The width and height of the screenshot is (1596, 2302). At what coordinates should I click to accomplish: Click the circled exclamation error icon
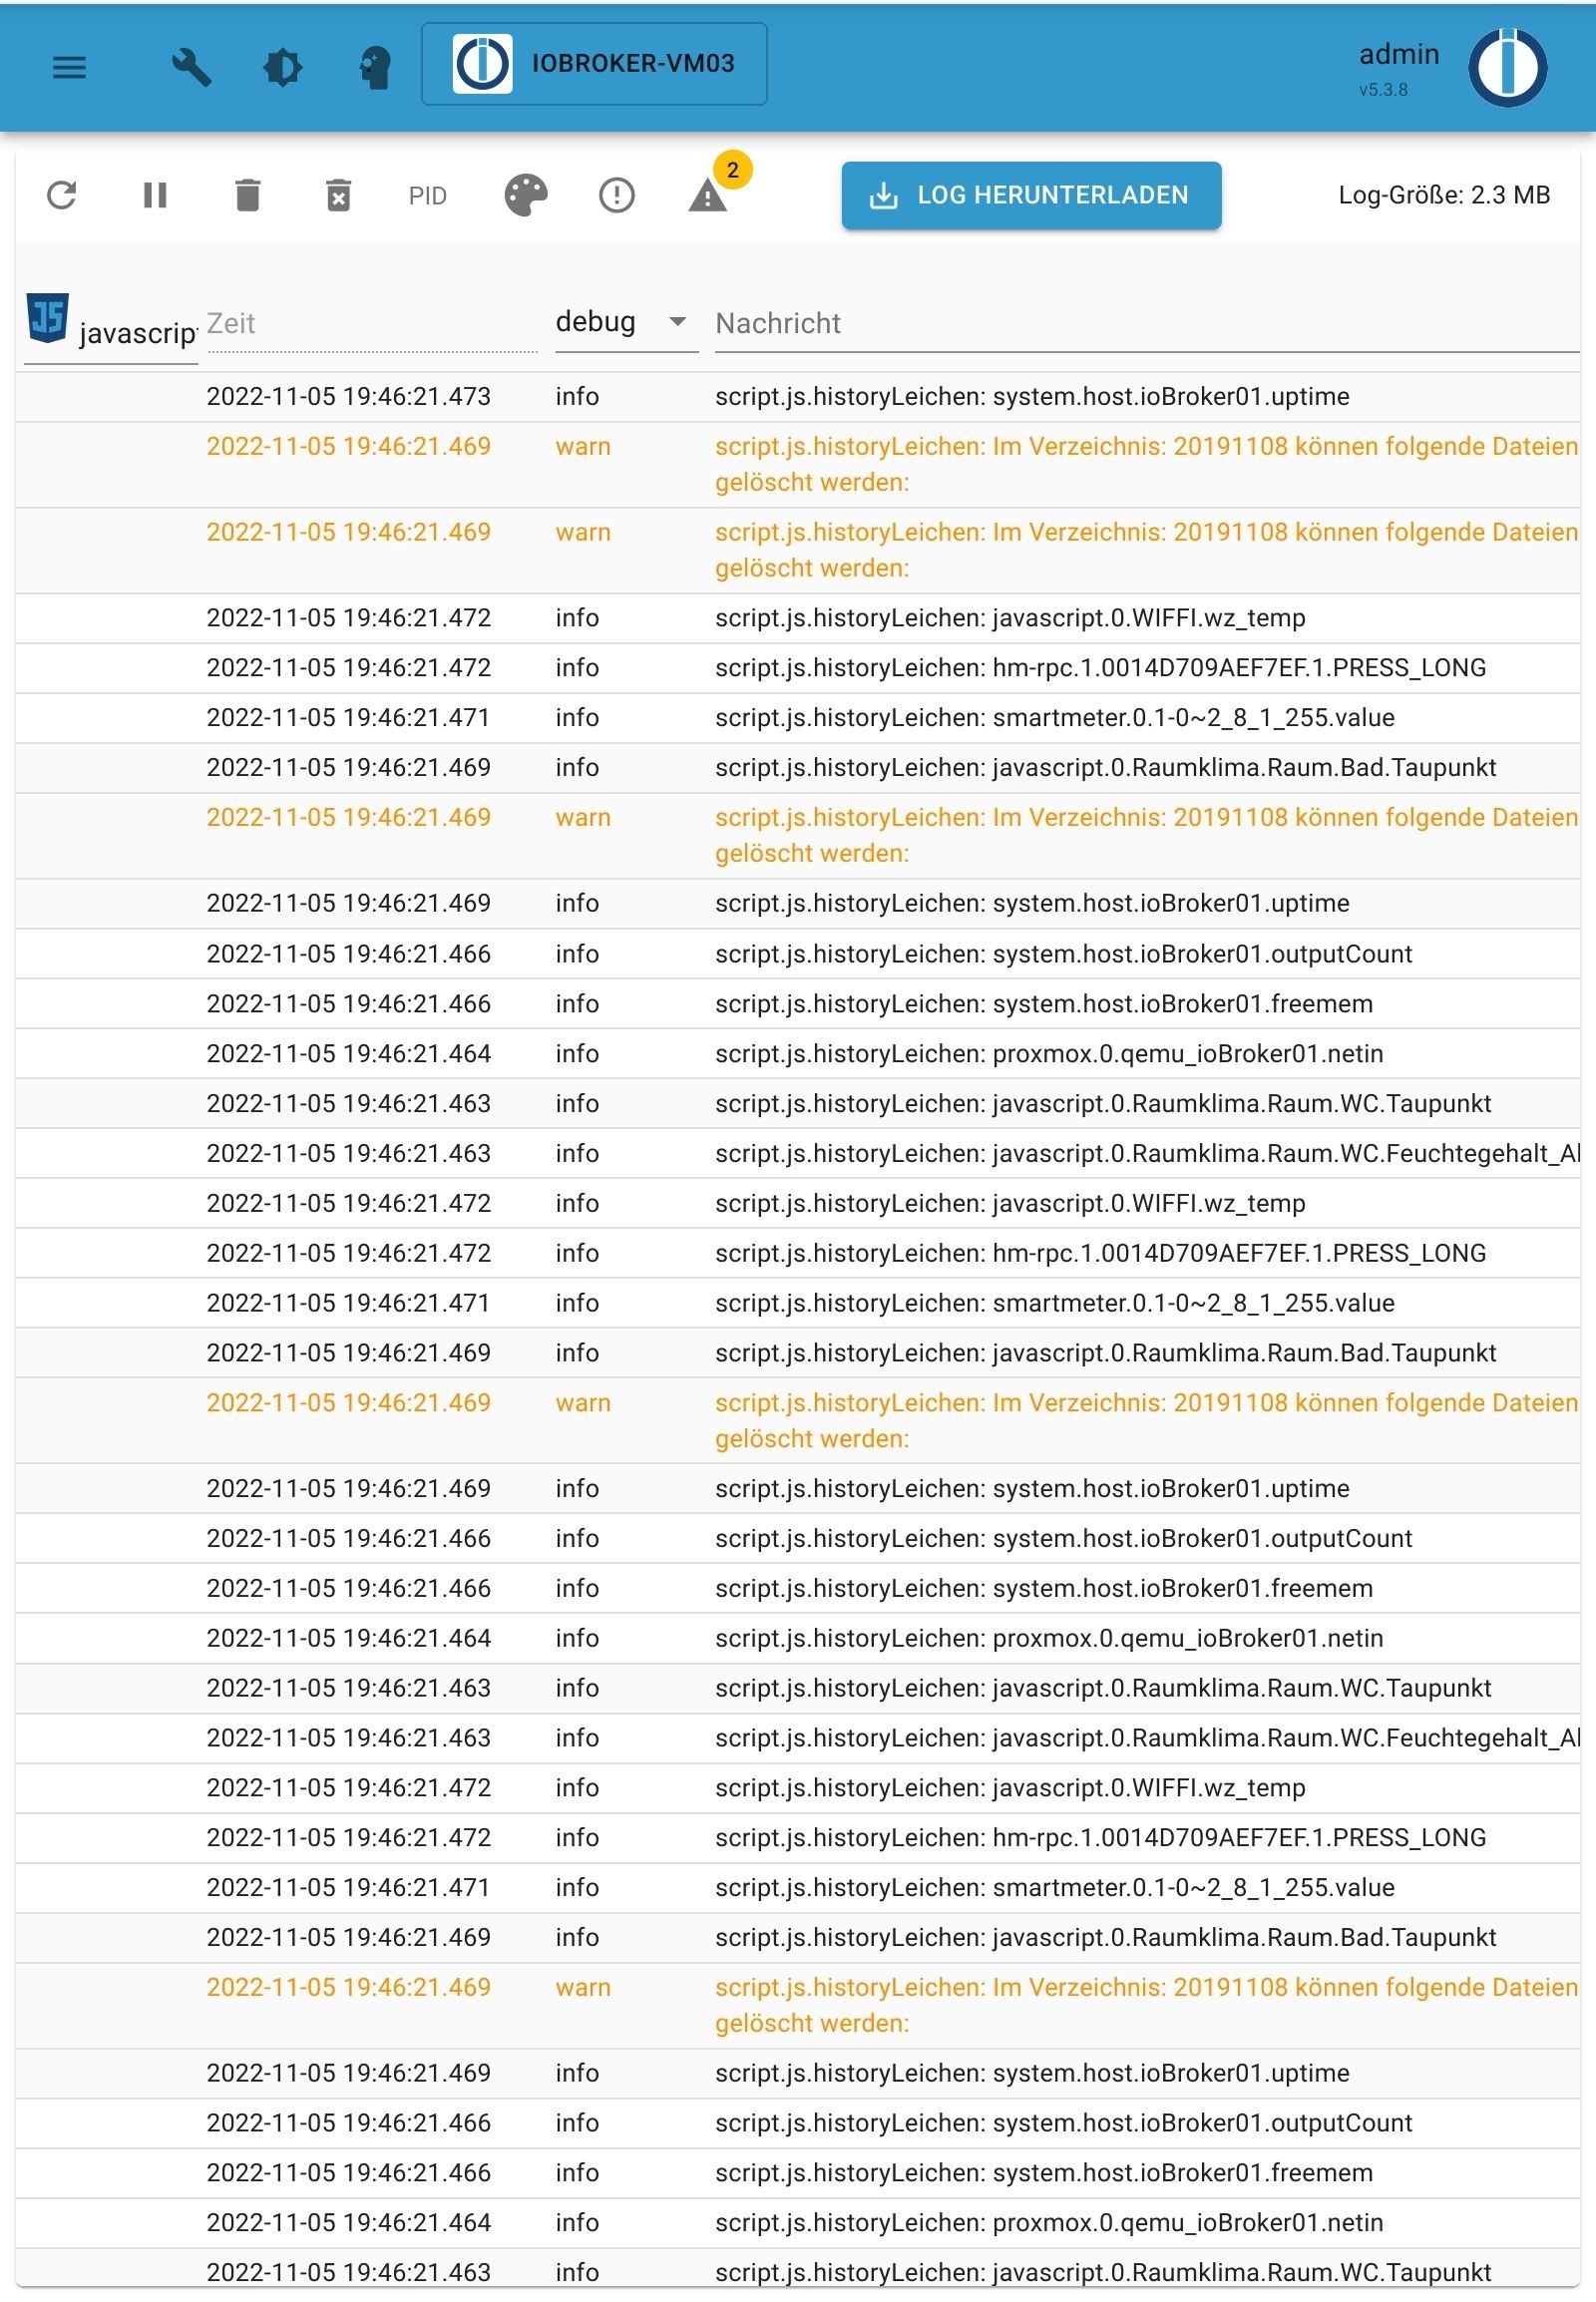point(617,195)
